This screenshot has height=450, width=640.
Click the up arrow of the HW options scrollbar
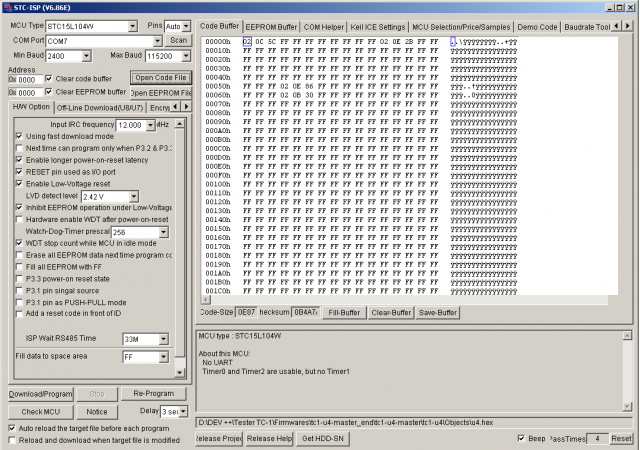pos(180,124)
